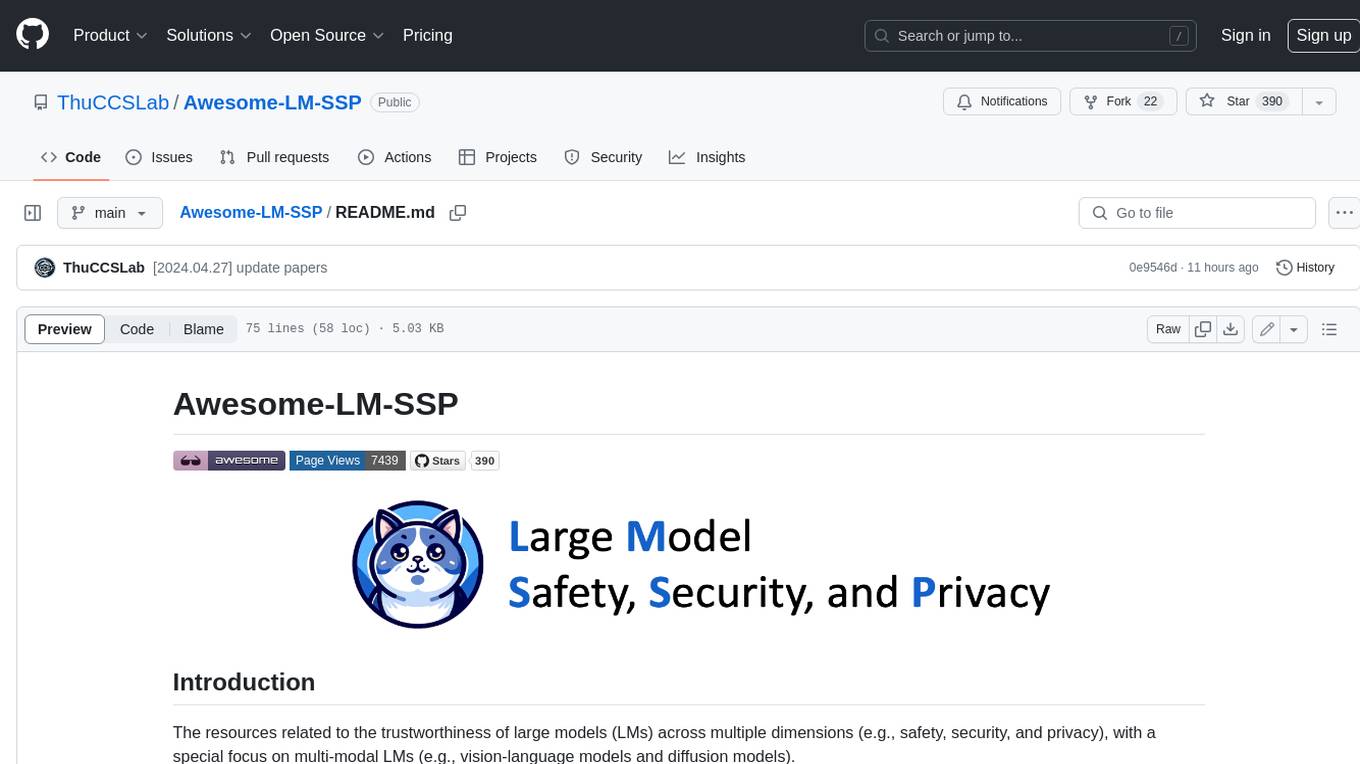
Task: Open the Raw file view
Action: coord(1168,329)
